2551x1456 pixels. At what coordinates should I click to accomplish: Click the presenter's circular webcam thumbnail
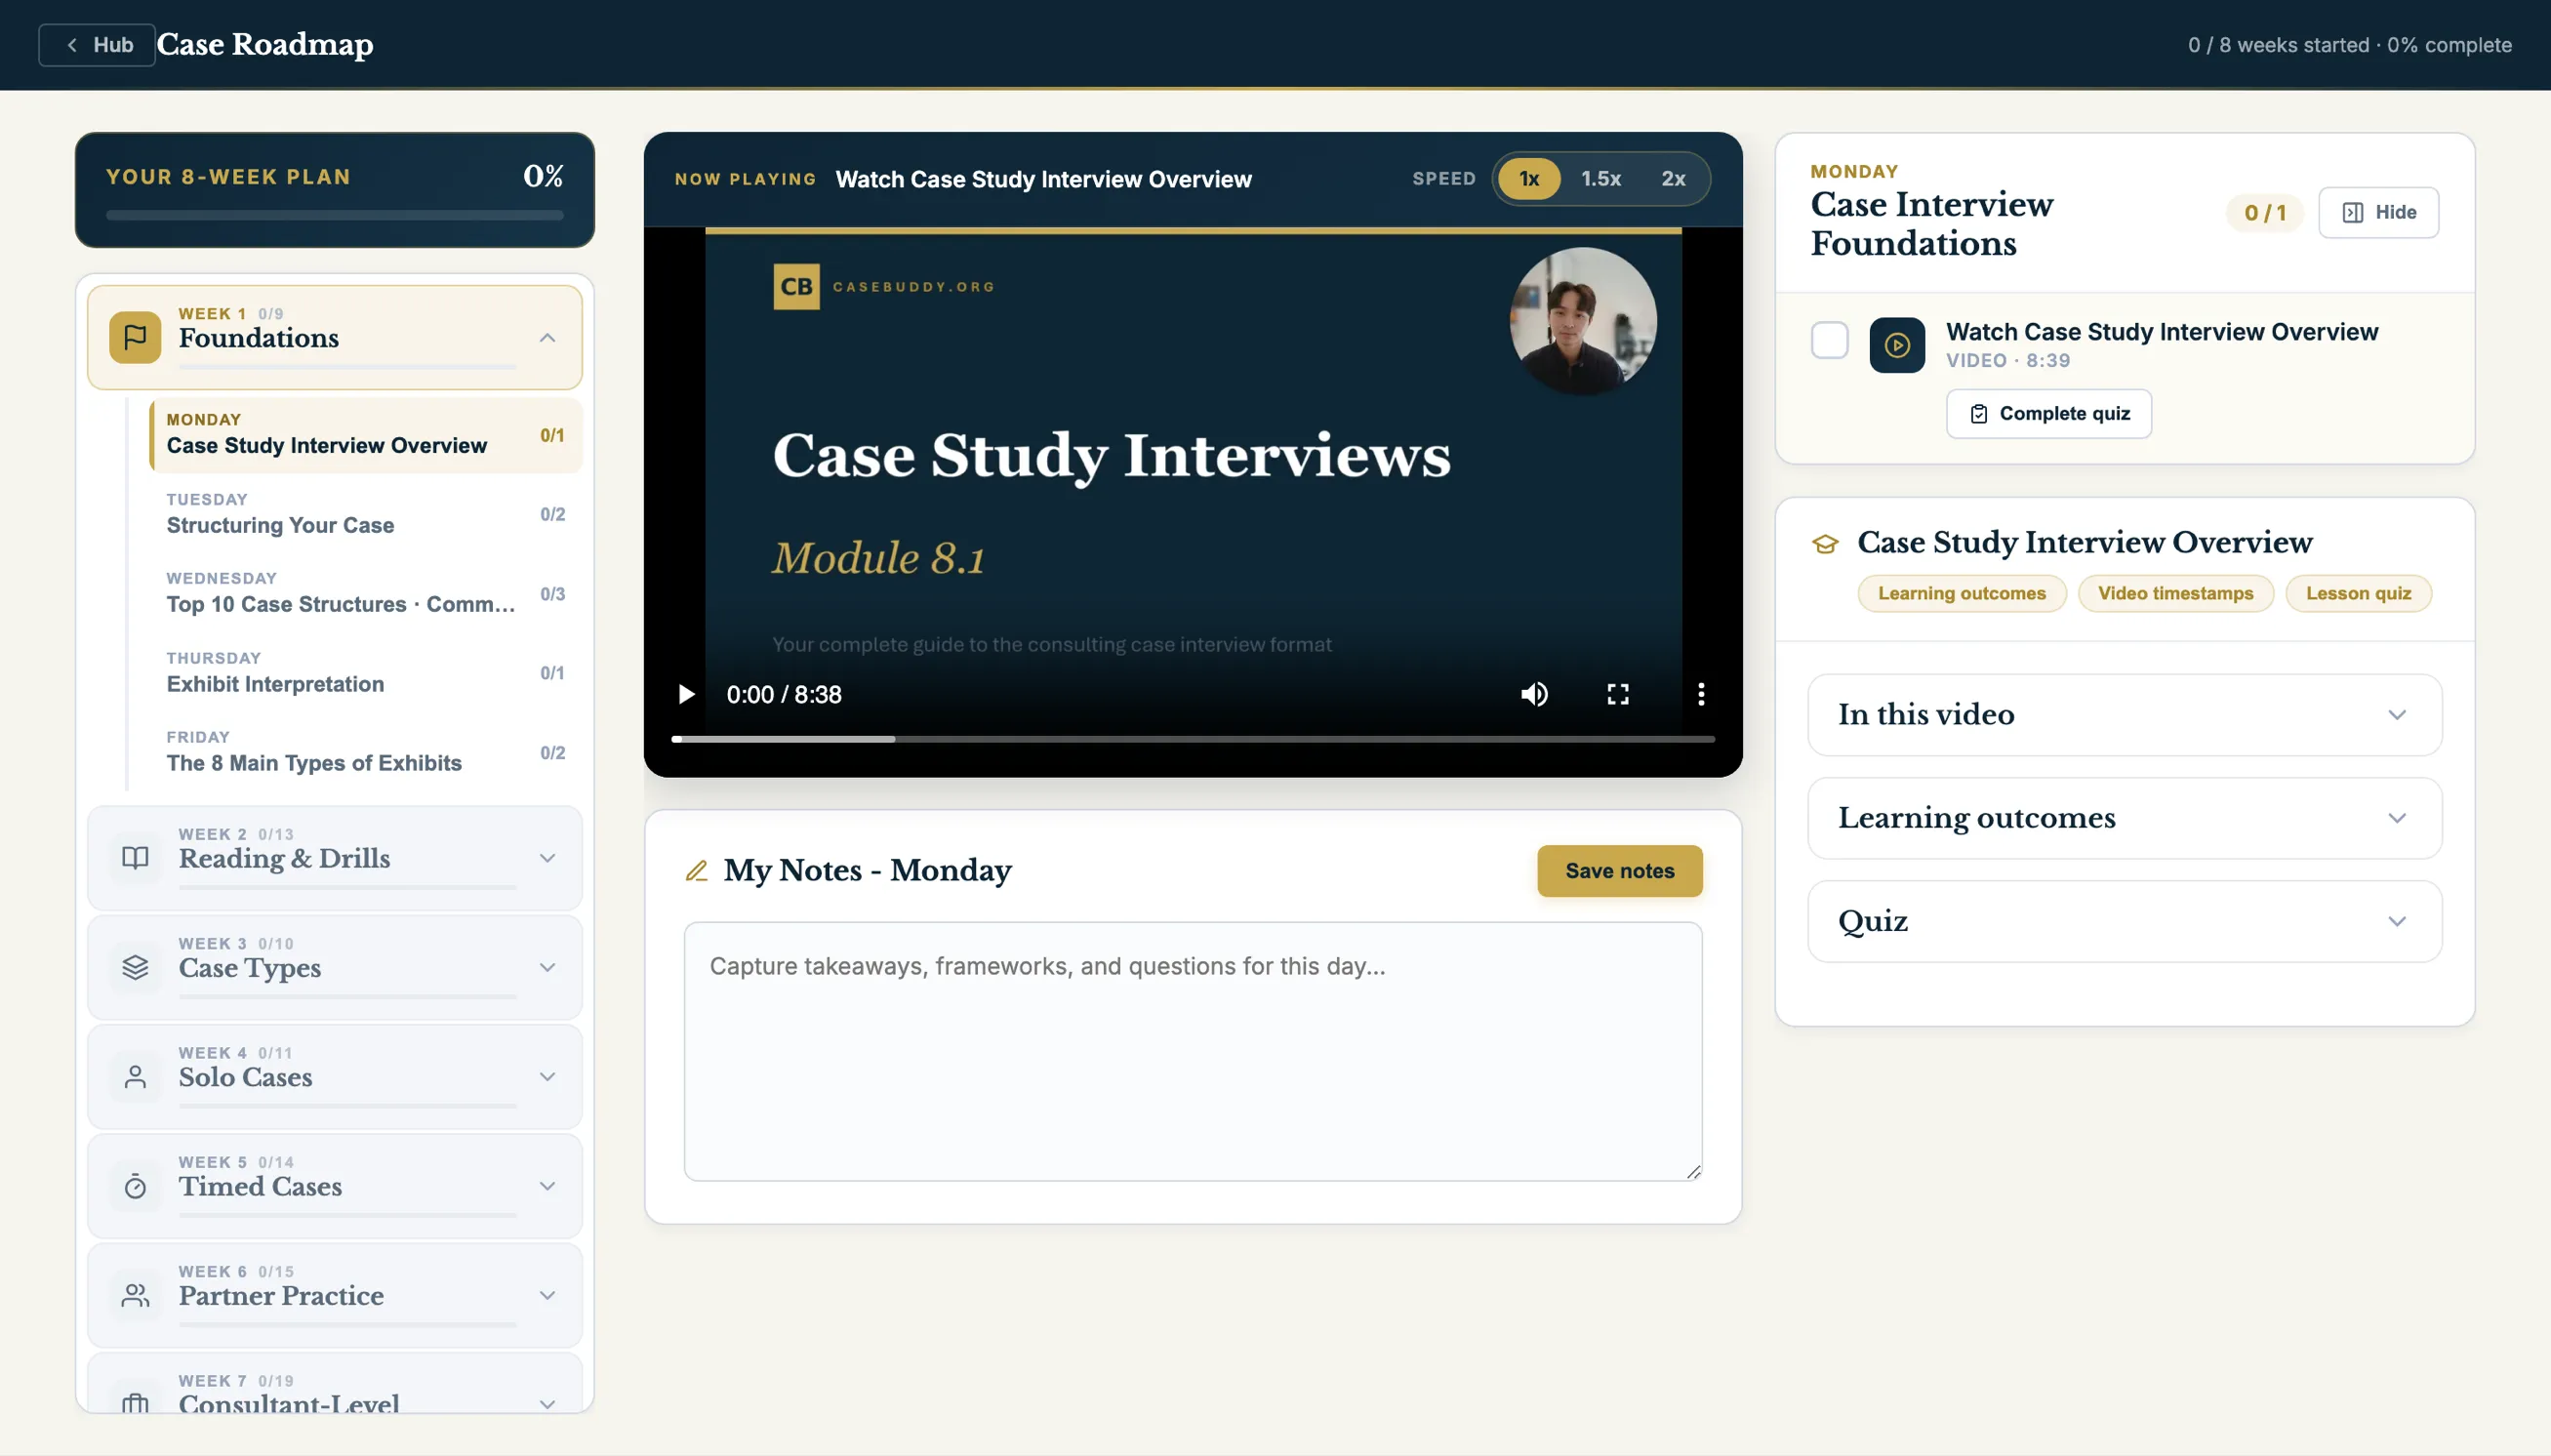coord(1583,321)
